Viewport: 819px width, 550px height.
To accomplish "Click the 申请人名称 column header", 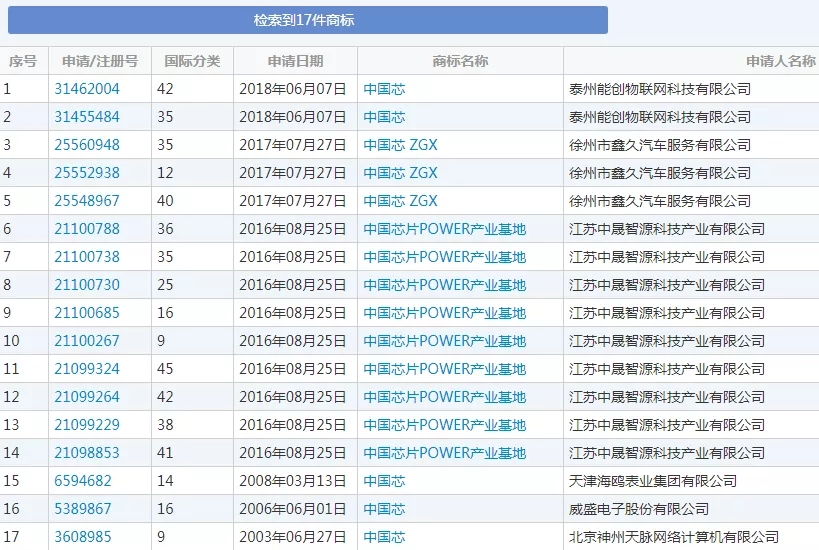I will point(780,61).
